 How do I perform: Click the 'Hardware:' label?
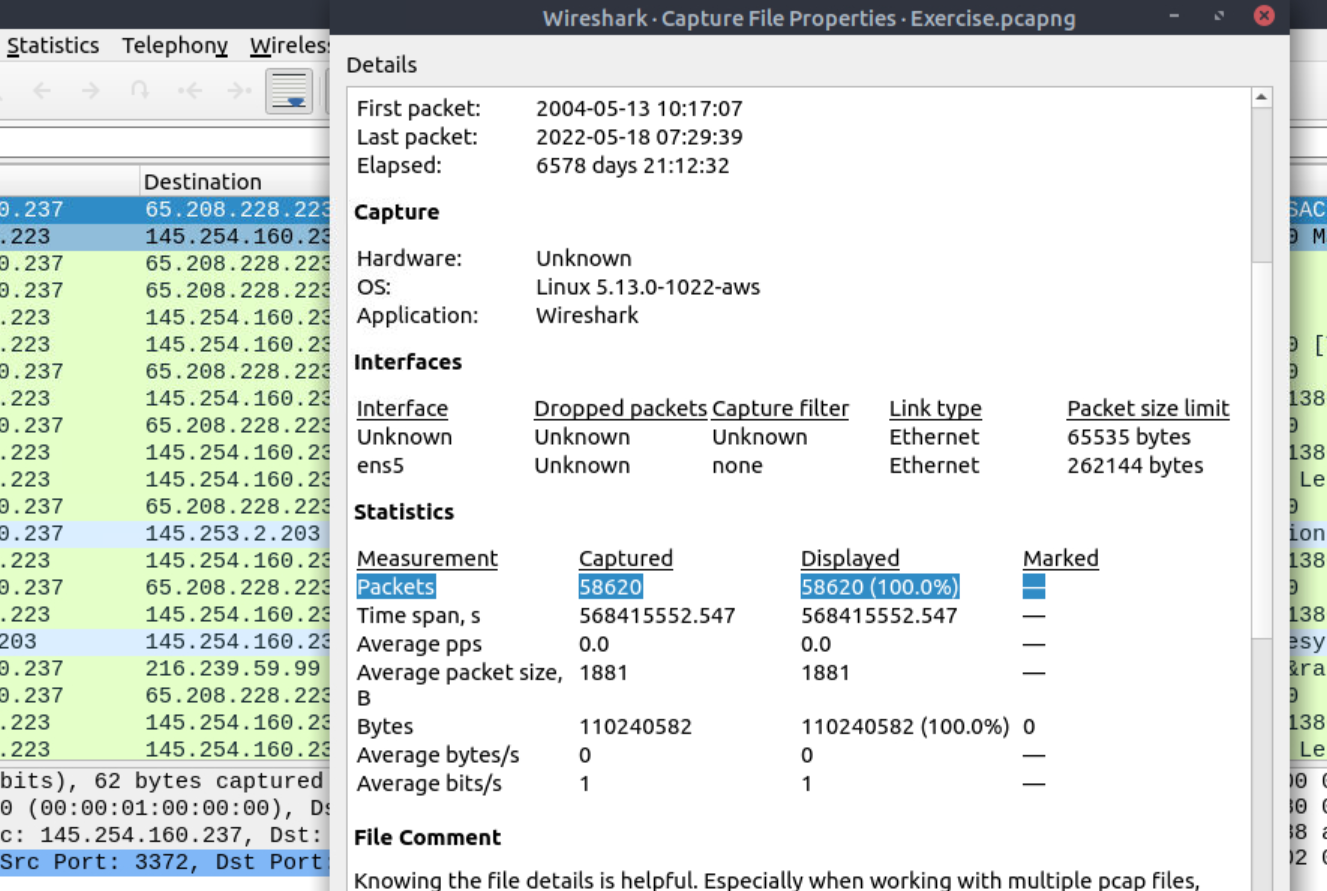410,258
